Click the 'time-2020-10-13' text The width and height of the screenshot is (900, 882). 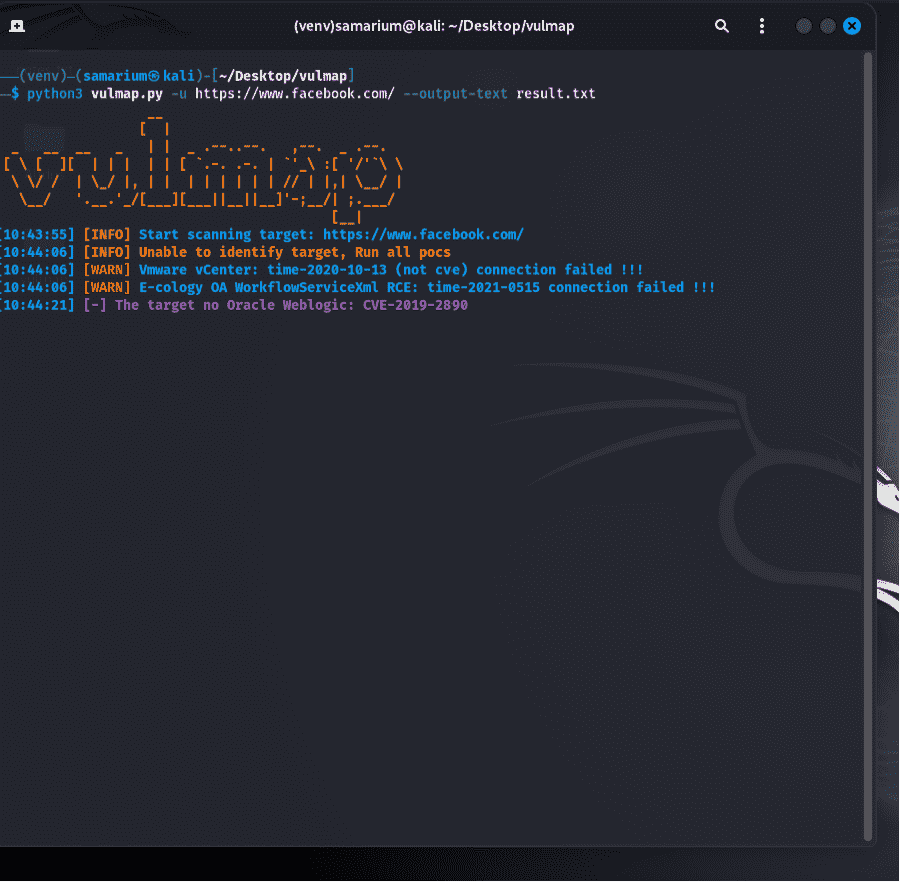coord(327,270)
